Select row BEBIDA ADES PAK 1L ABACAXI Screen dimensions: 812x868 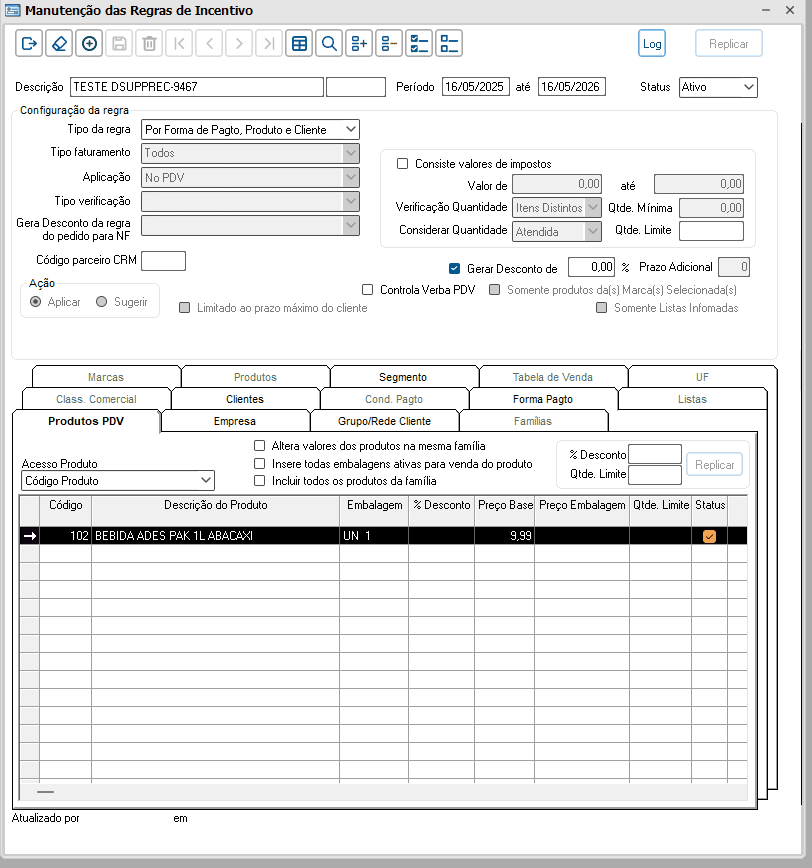click(x=383, y=535)
